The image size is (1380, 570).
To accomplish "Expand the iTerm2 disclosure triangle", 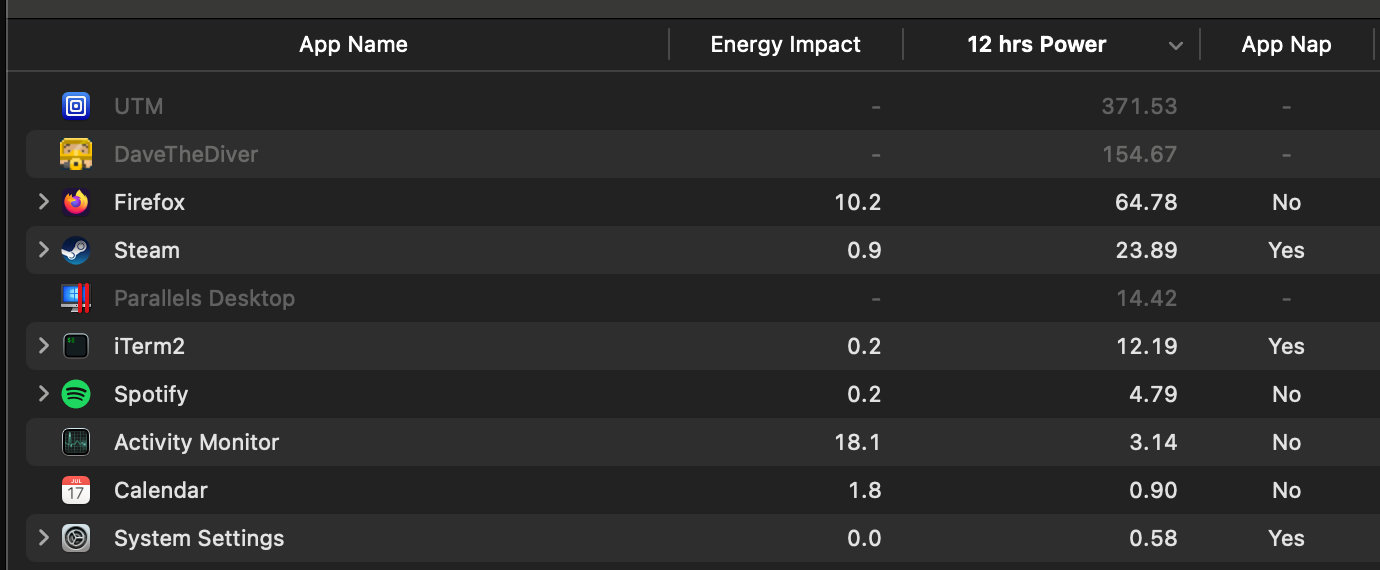I will pyautogui.click(x=43, y=346).
